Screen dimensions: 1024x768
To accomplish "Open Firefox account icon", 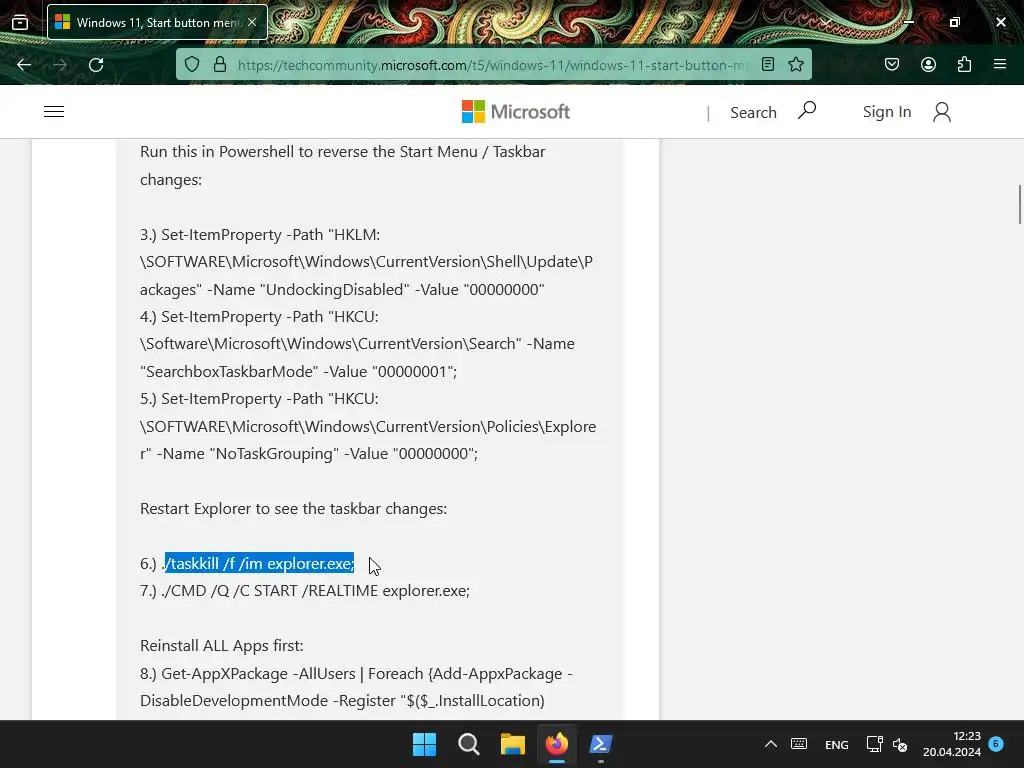I will [928, 64].
